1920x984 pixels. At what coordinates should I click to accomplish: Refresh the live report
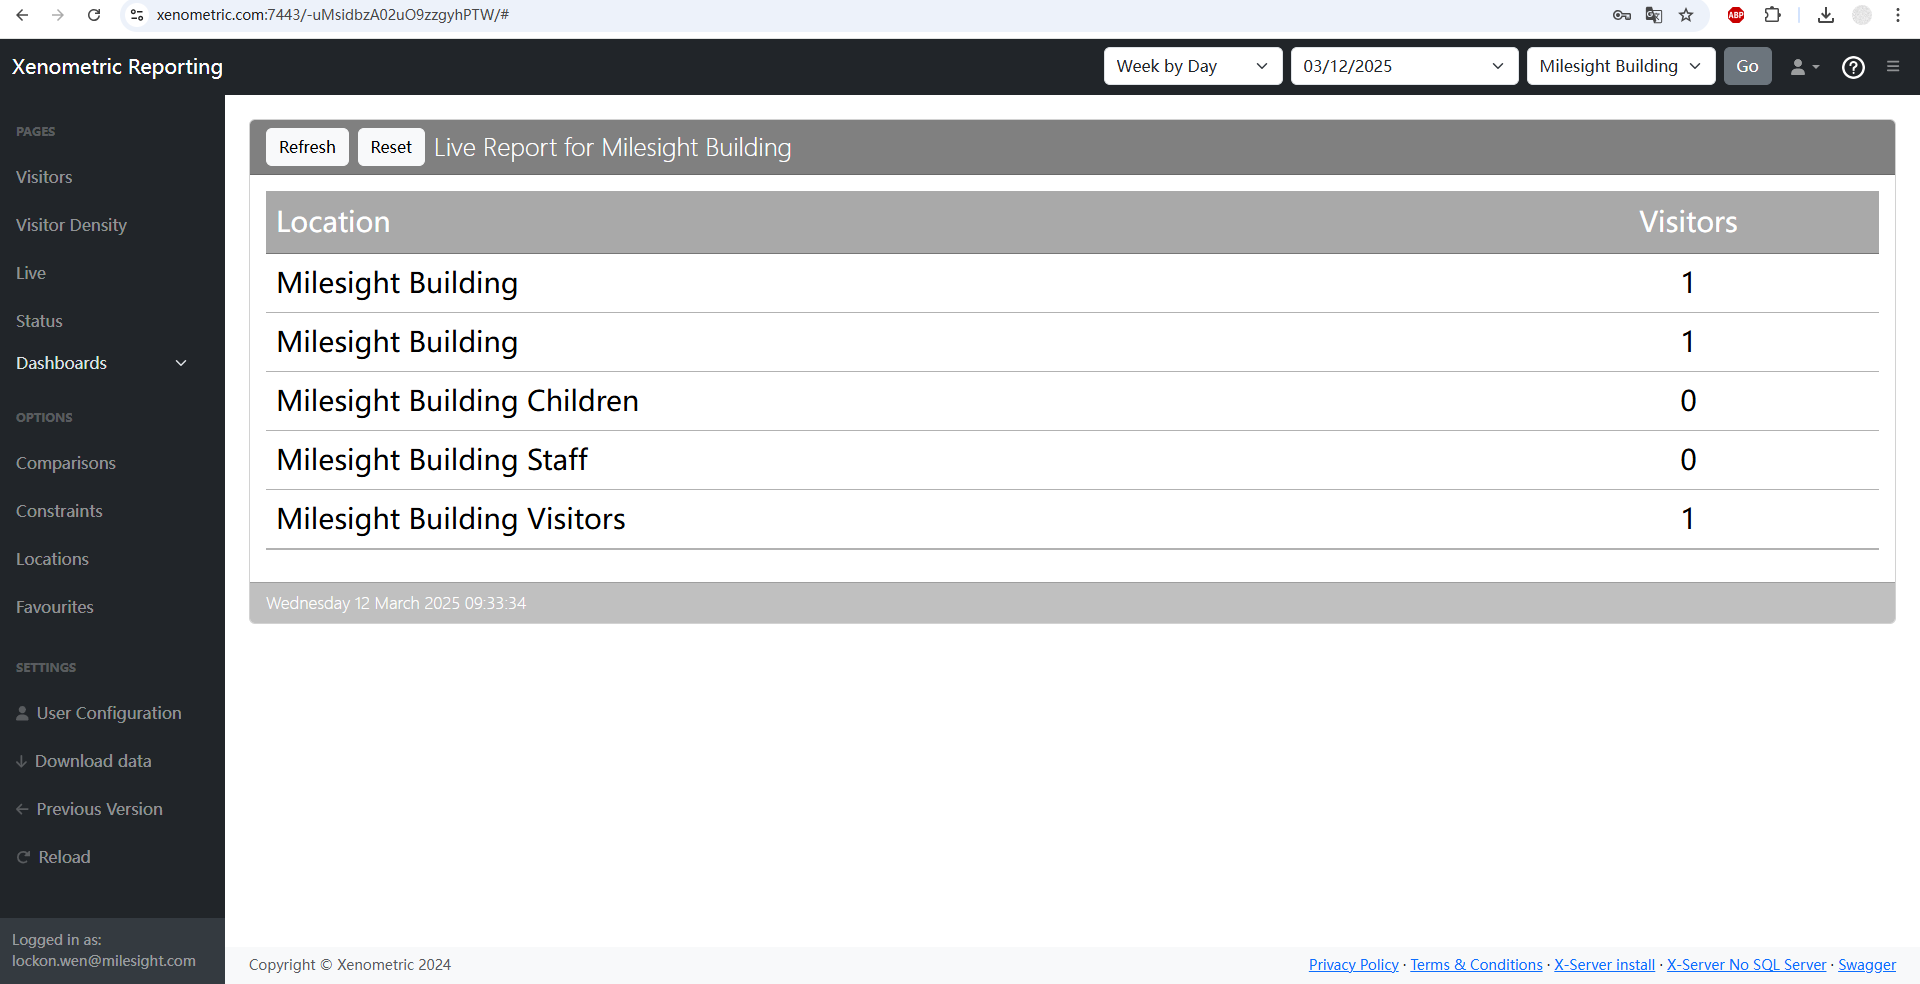tap(307, 147)
